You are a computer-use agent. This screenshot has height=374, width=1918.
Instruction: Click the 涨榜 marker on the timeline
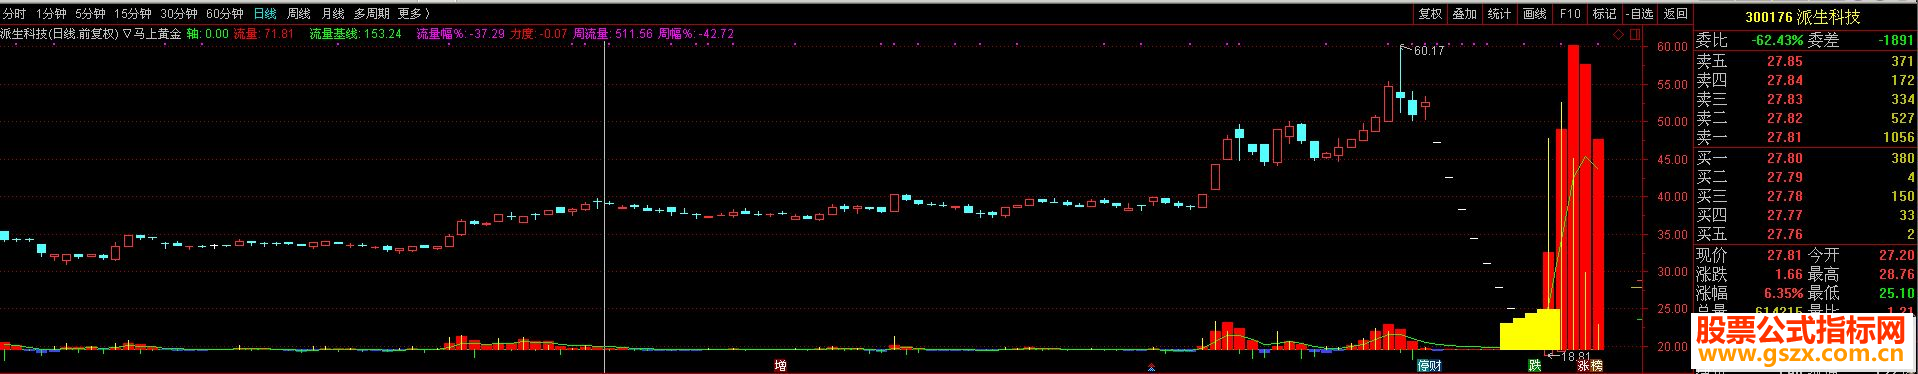tap(1590, 366)
